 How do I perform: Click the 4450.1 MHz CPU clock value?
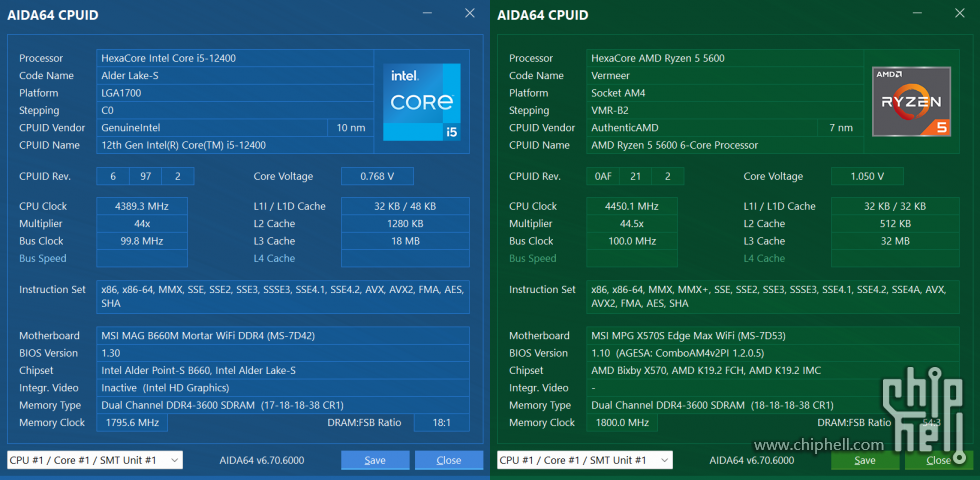point(632,206)
